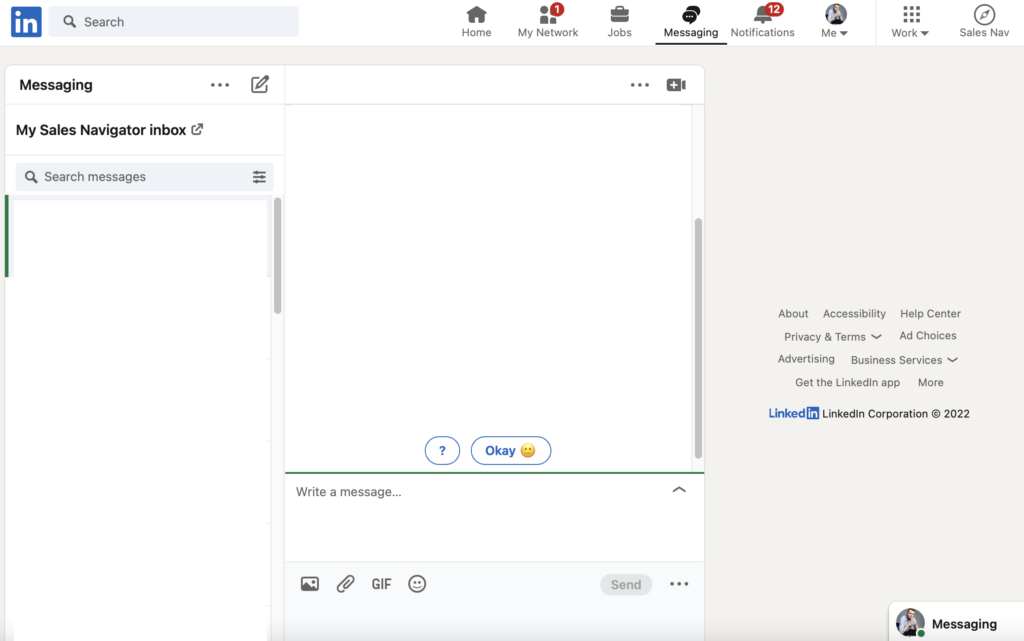Open My Sales Navigator inbox link
Image resolution: width=1024 pixels, height=641 pixels.
click(109, 130)
